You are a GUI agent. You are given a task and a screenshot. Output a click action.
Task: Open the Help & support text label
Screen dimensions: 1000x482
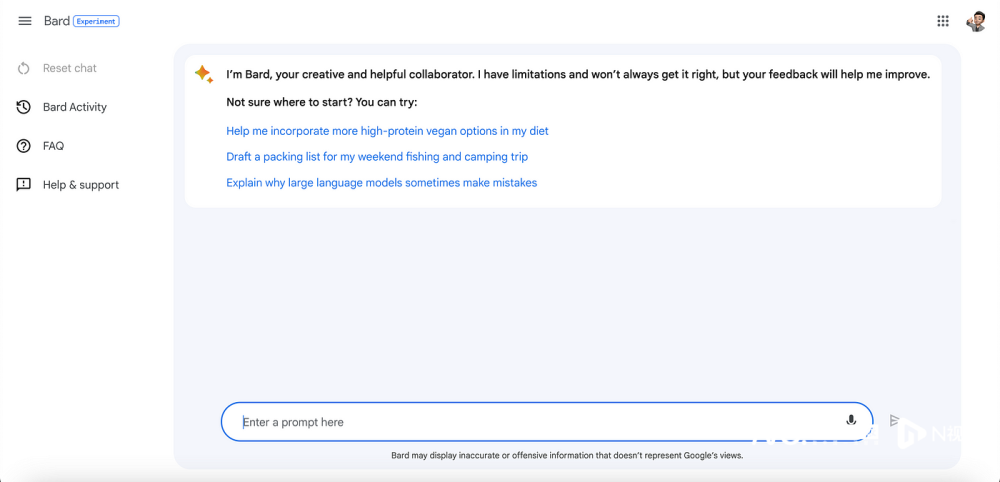pos(81,185)
